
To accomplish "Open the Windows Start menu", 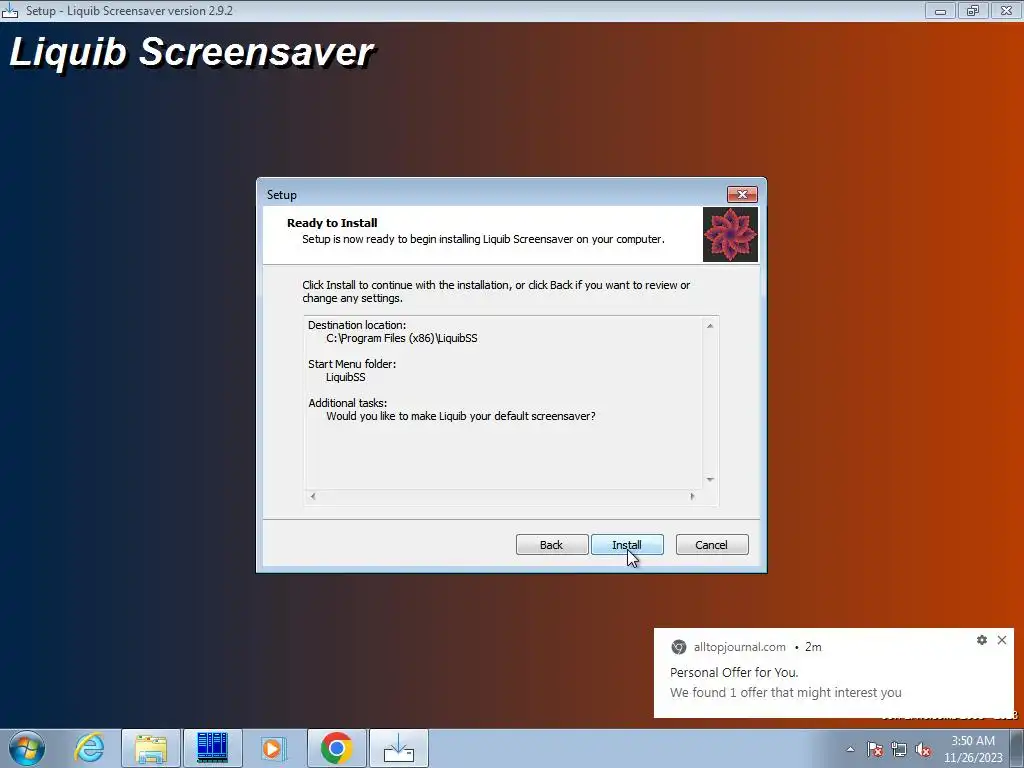I will pyautogui.click(x=27, y=748).
